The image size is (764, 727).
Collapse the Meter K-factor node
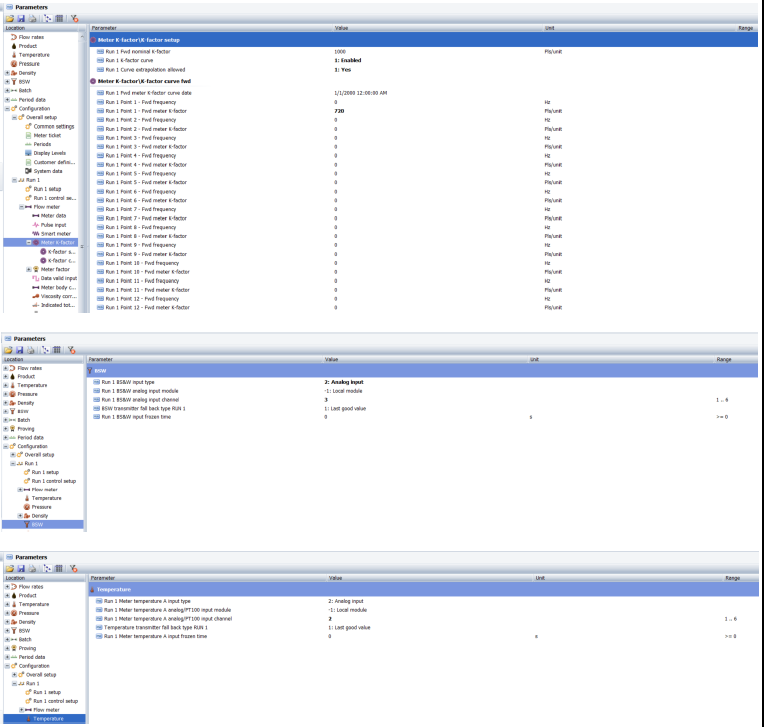point(29,243)
